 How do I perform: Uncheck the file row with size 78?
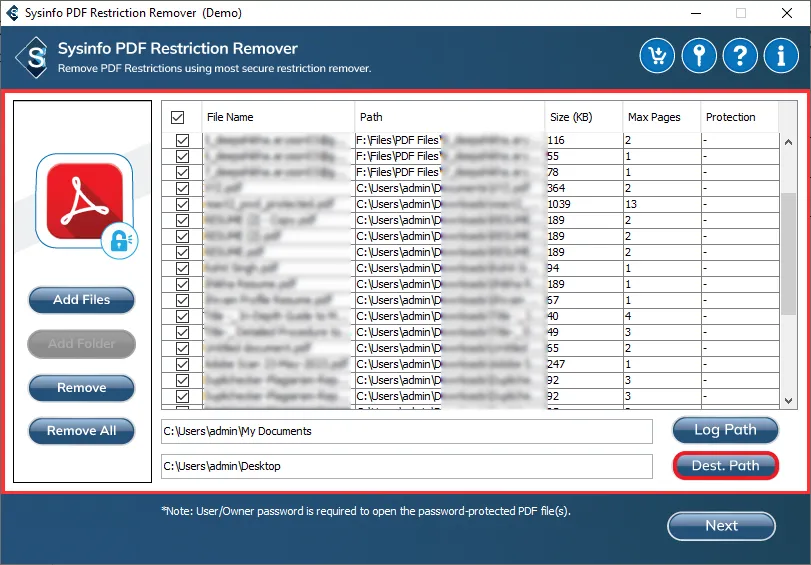(182, 172)
